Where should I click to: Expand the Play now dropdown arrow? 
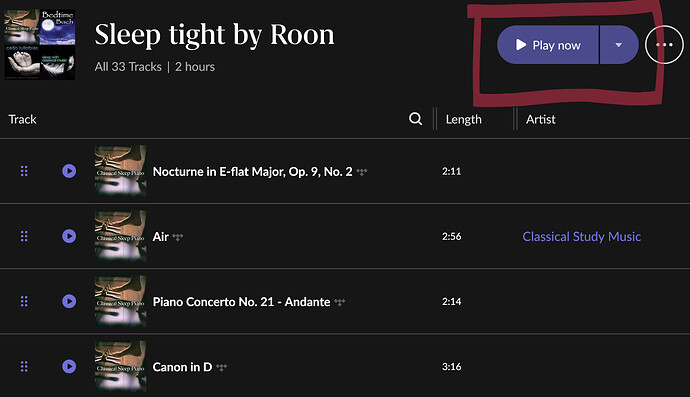[x=619, y=45]
